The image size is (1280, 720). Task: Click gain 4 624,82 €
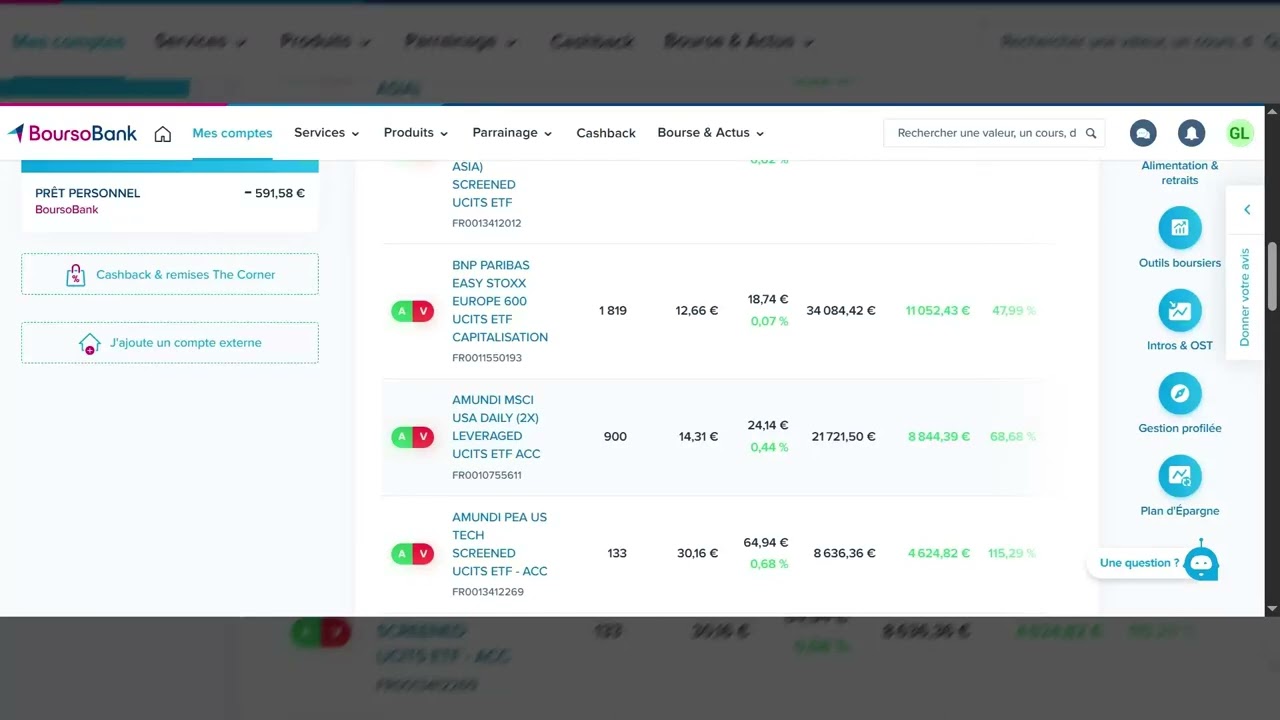939,553
